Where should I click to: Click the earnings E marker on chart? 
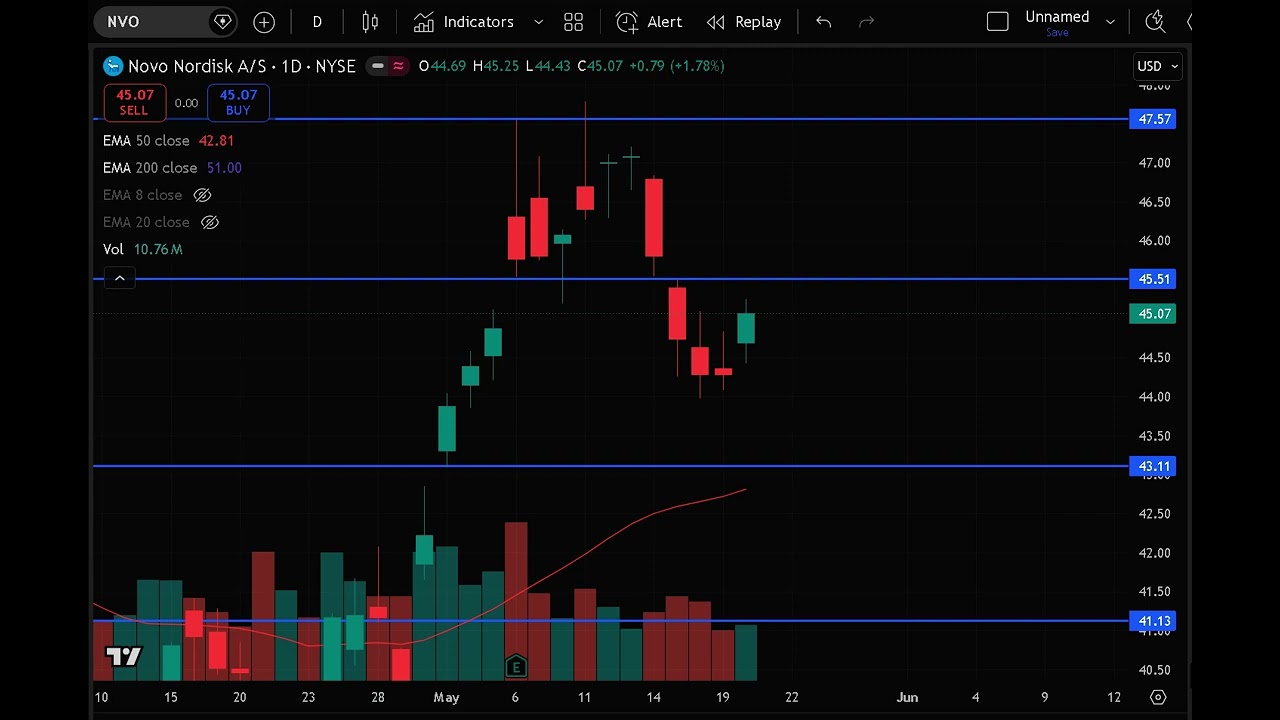[x=515, y=667]
